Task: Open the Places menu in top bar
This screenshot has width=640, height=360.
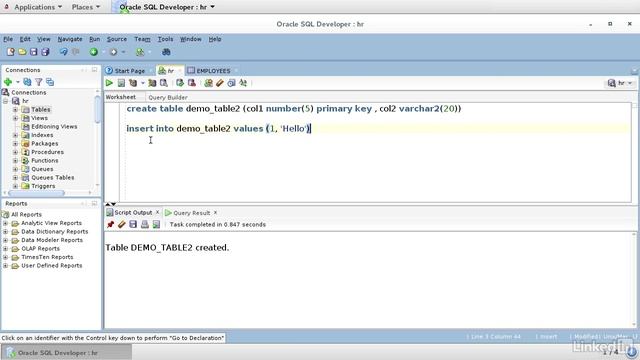Action: 86,7
